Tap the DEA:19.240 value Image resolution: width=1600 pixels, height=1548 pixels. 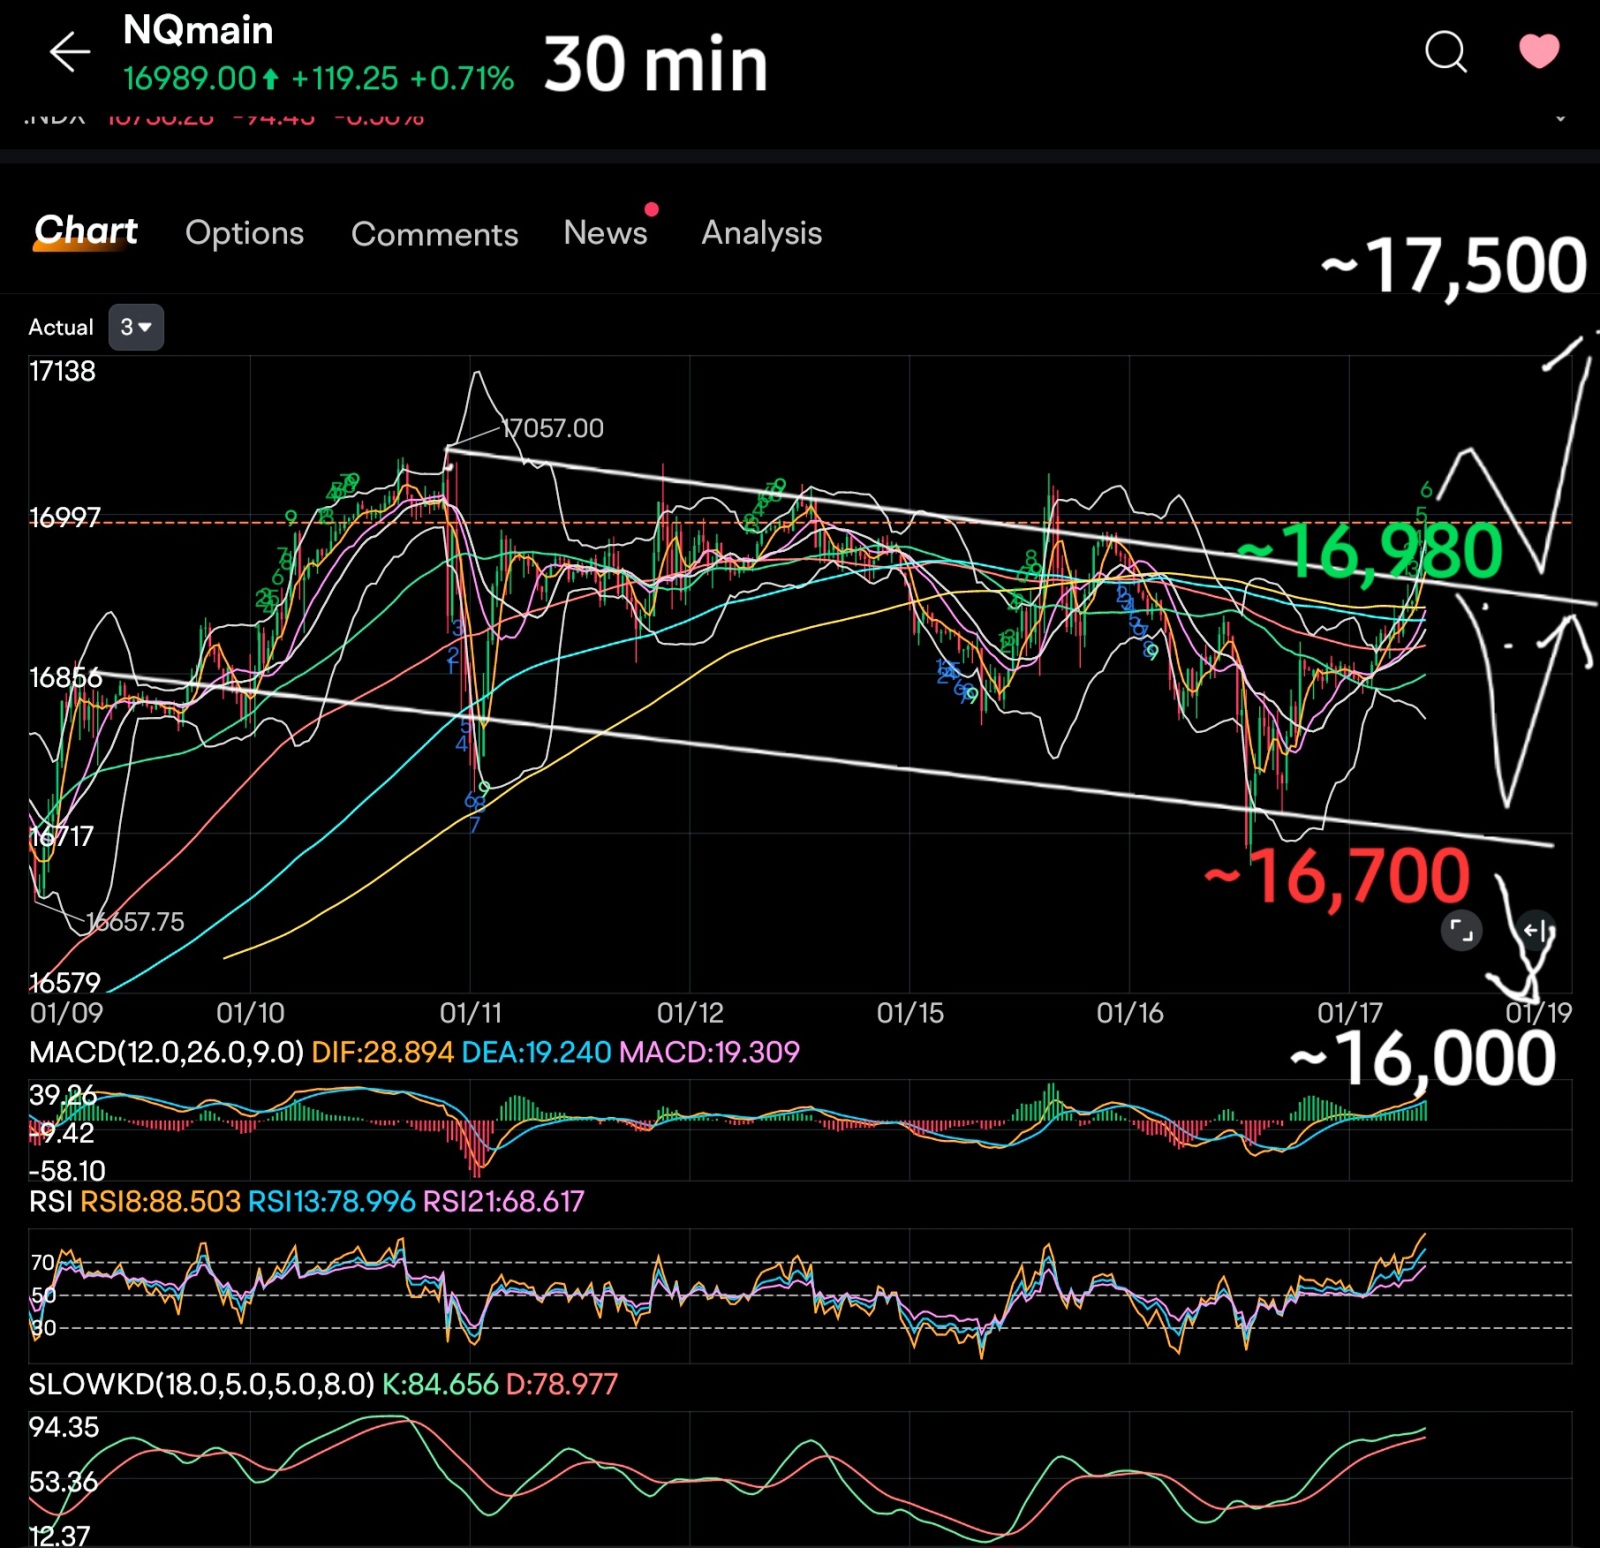536,1052
